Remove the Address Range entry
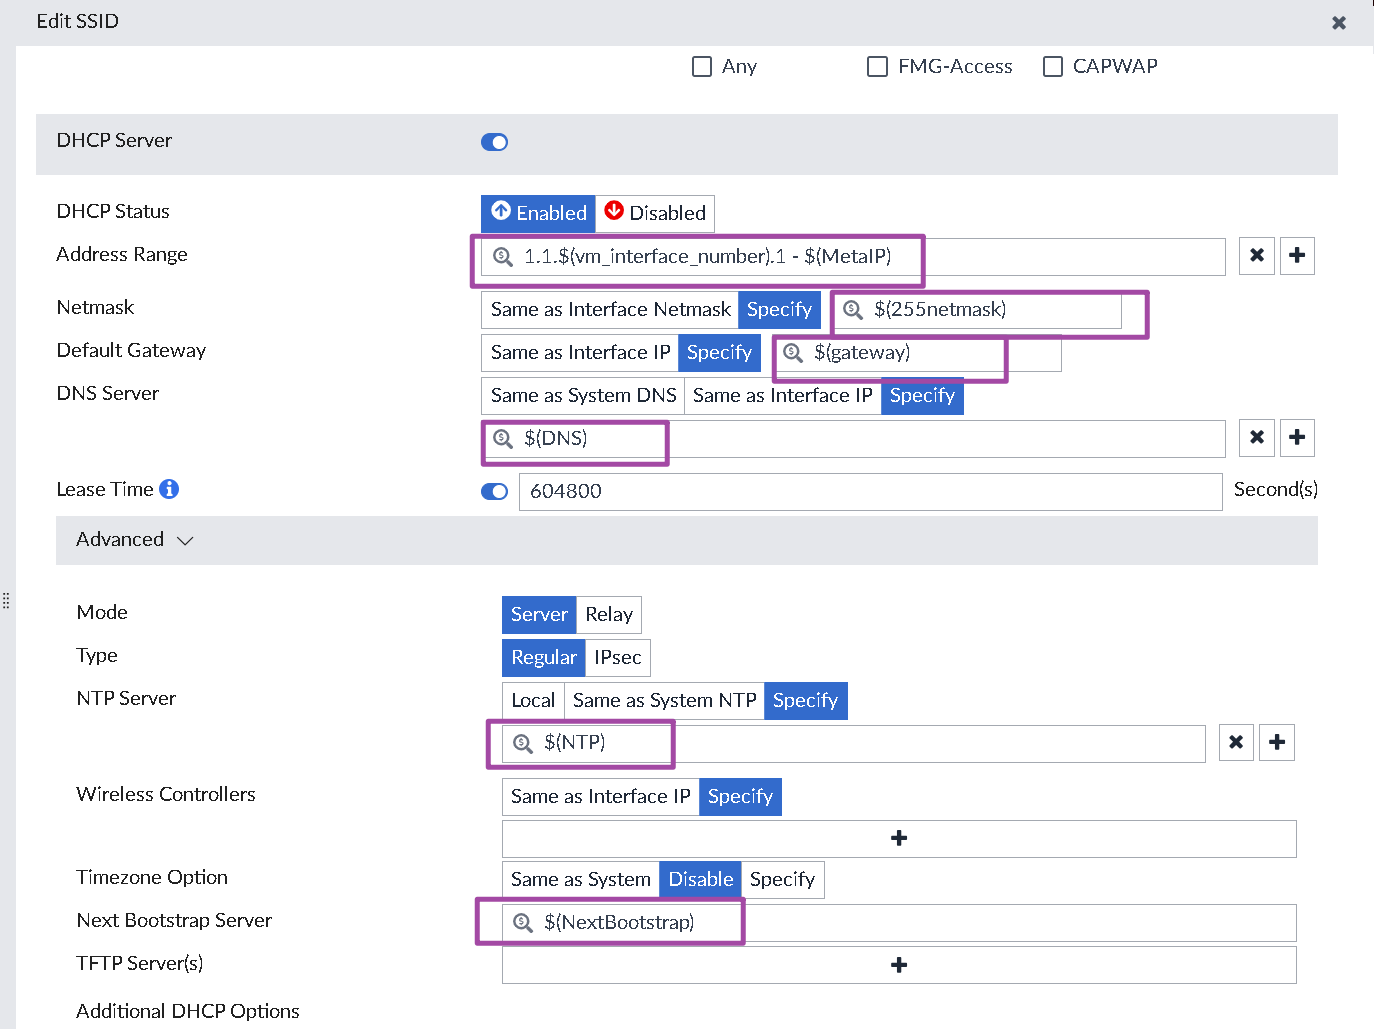The width and height of the screenshot is (1374, 1030). click(x=1256, y=256)
